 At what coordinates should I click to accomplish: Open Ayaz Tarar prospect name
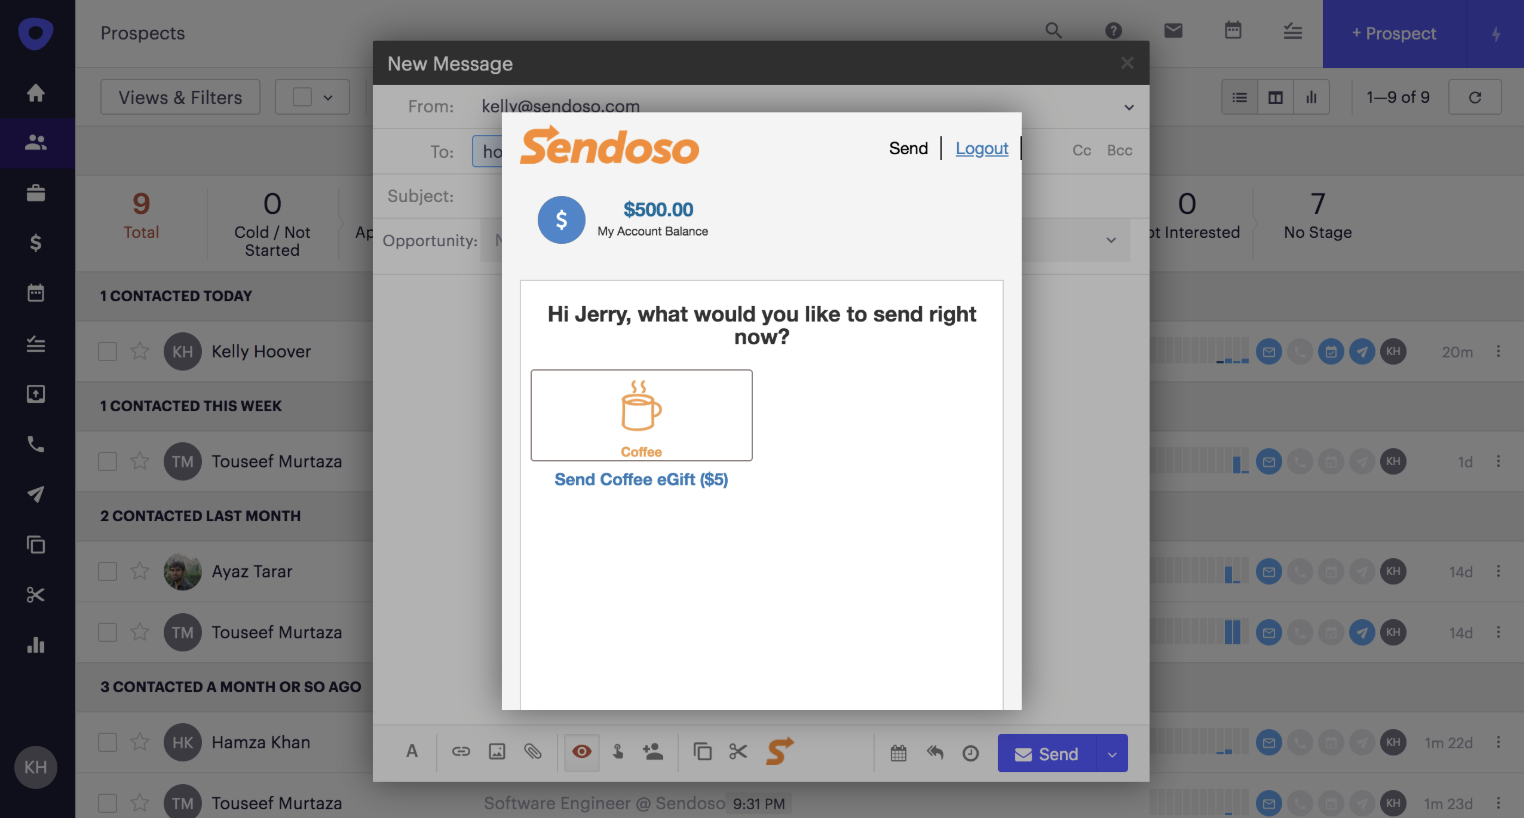(x=252, y=572)
